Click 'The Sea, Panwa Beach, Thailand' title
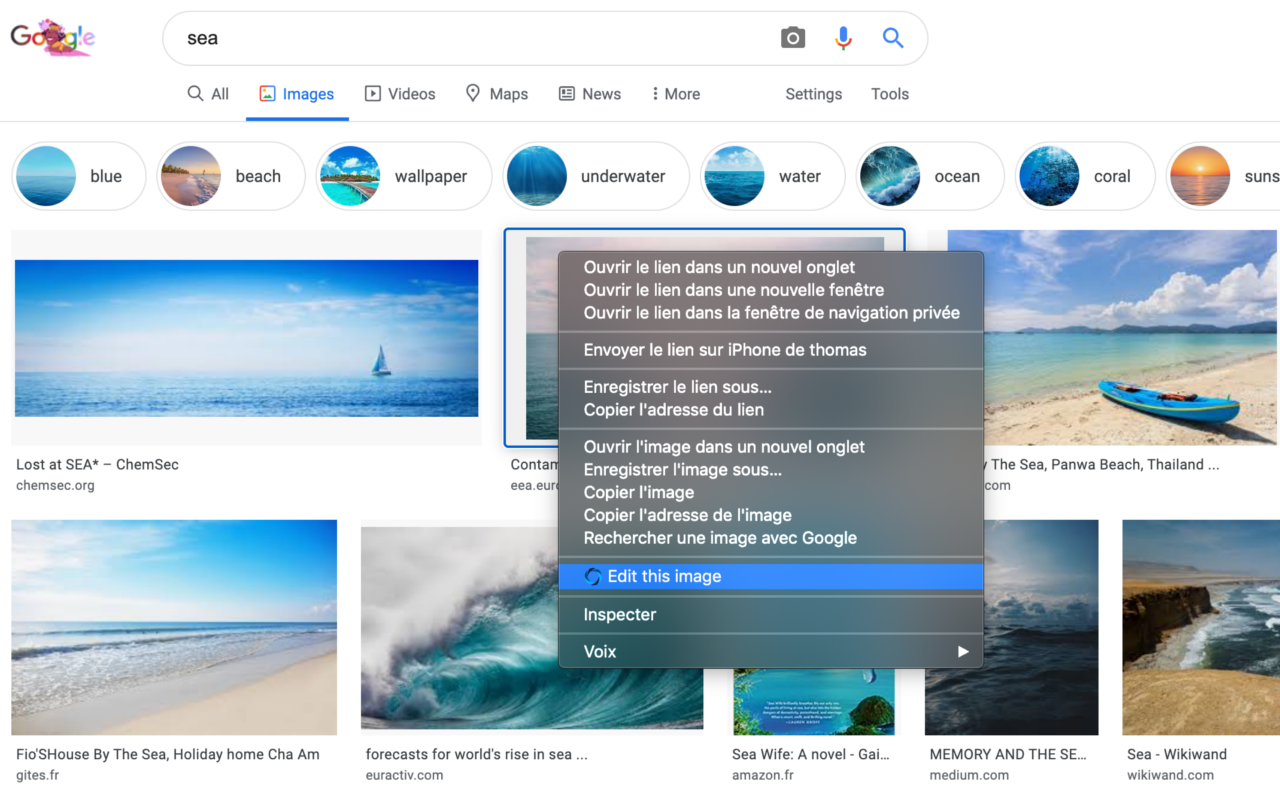Image resolution: width=1280 pixels, height=800 pixels. pyautogui.click(x=1103, y=464)
